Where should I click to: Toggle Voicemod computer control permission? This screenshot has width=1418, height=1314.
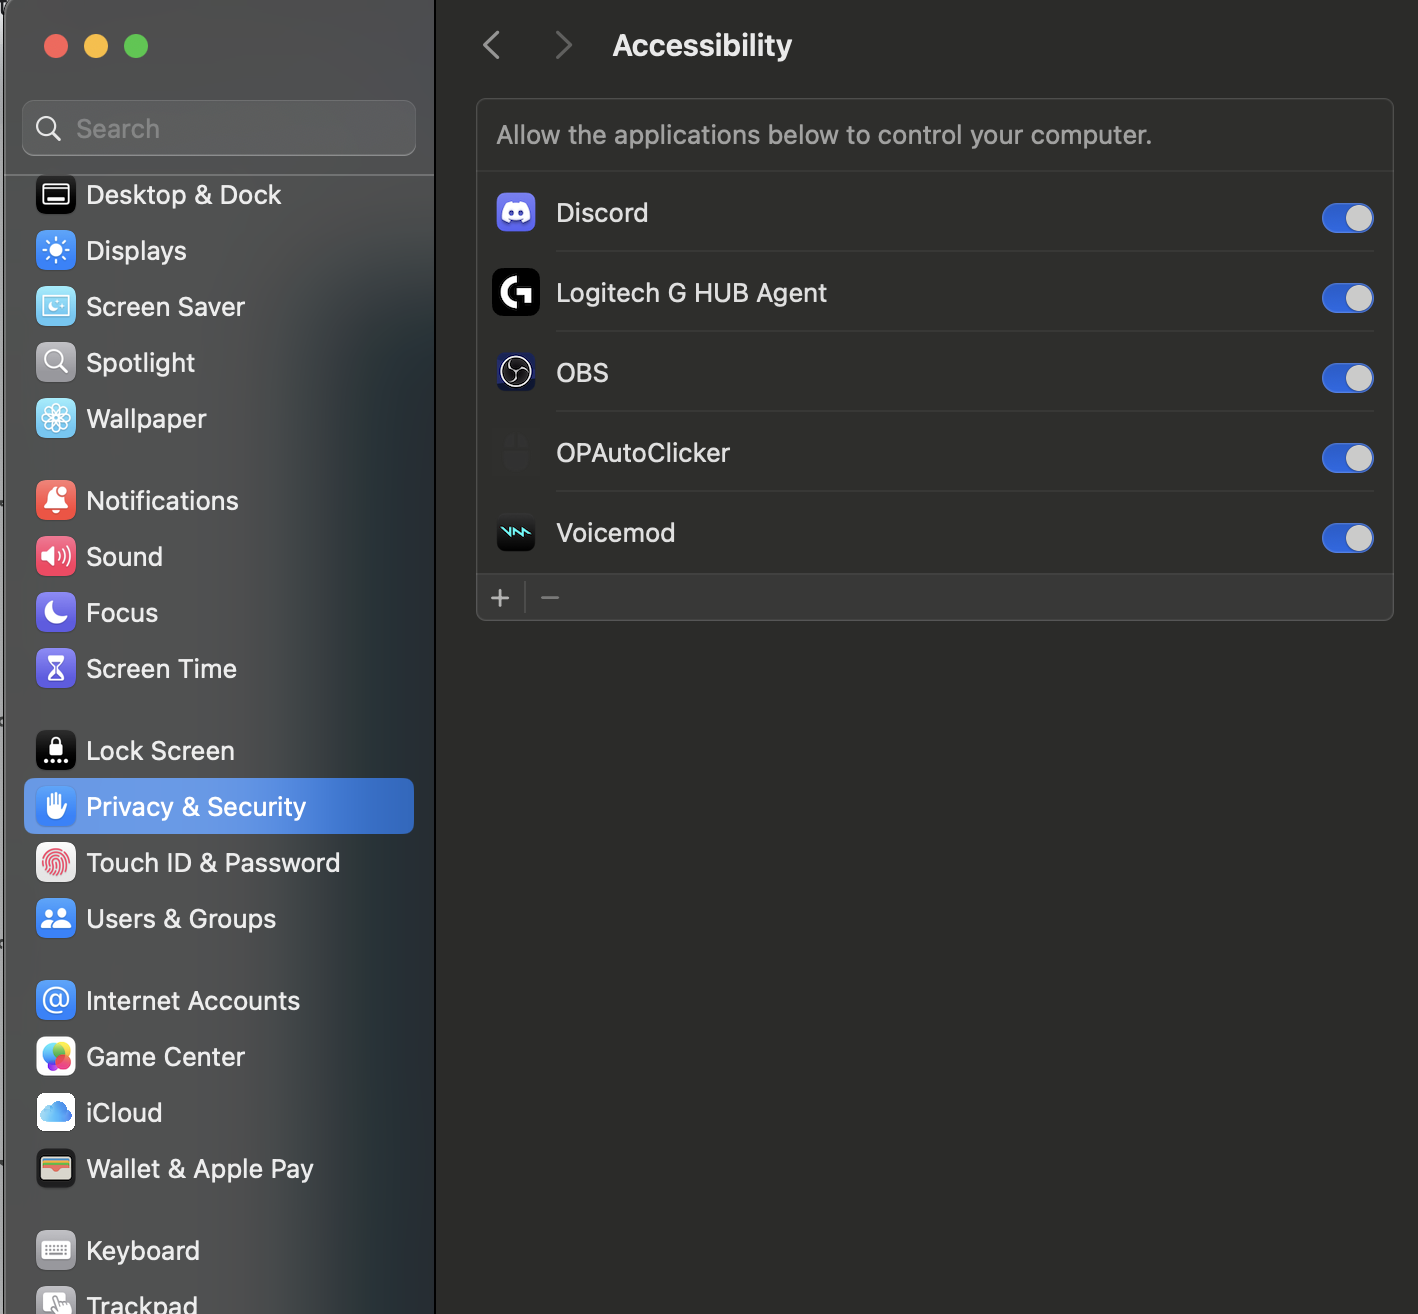1347,538
